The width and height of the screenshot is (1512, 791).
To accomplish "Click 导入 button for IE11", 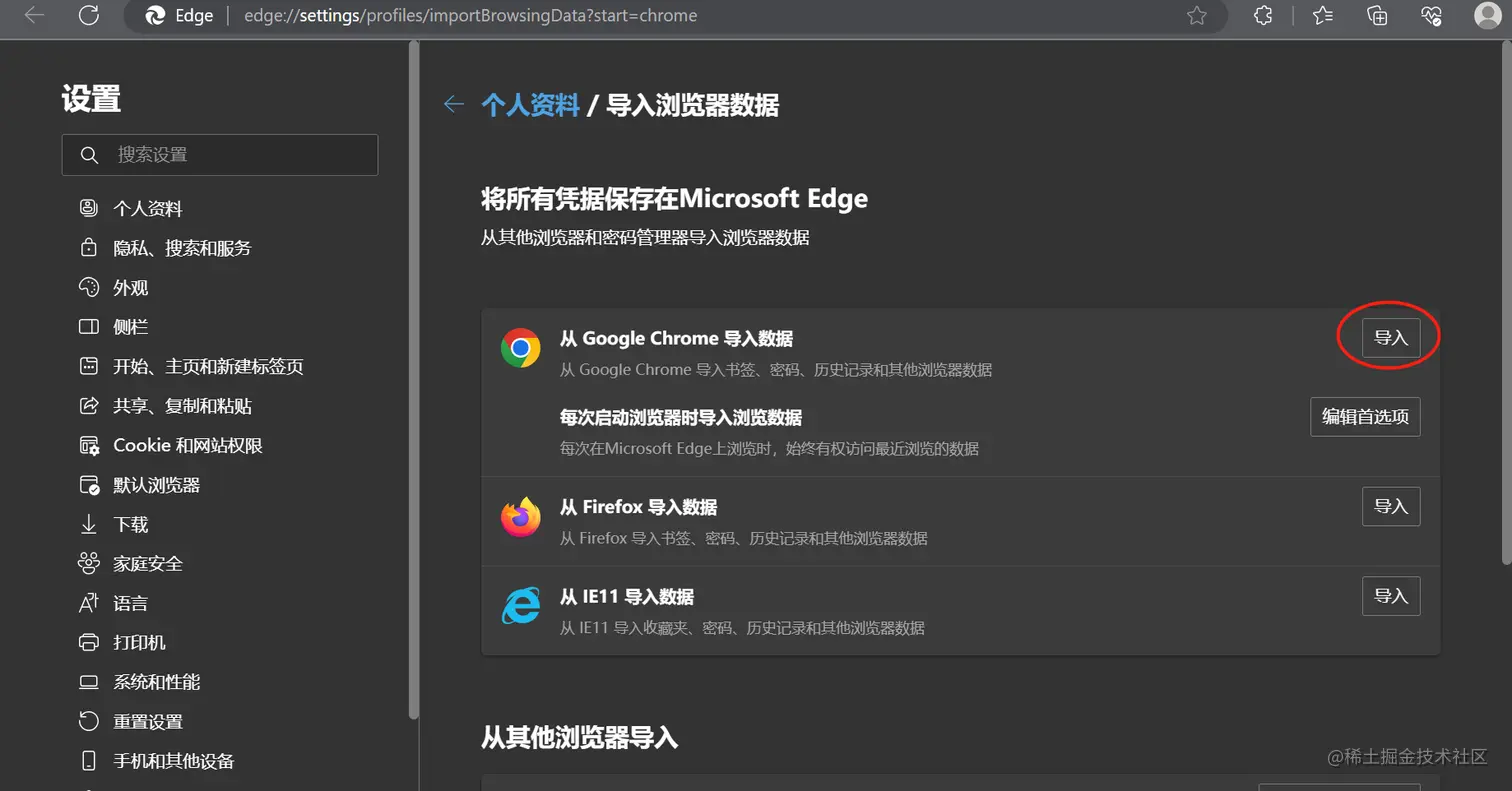I will coord(1391,596).
